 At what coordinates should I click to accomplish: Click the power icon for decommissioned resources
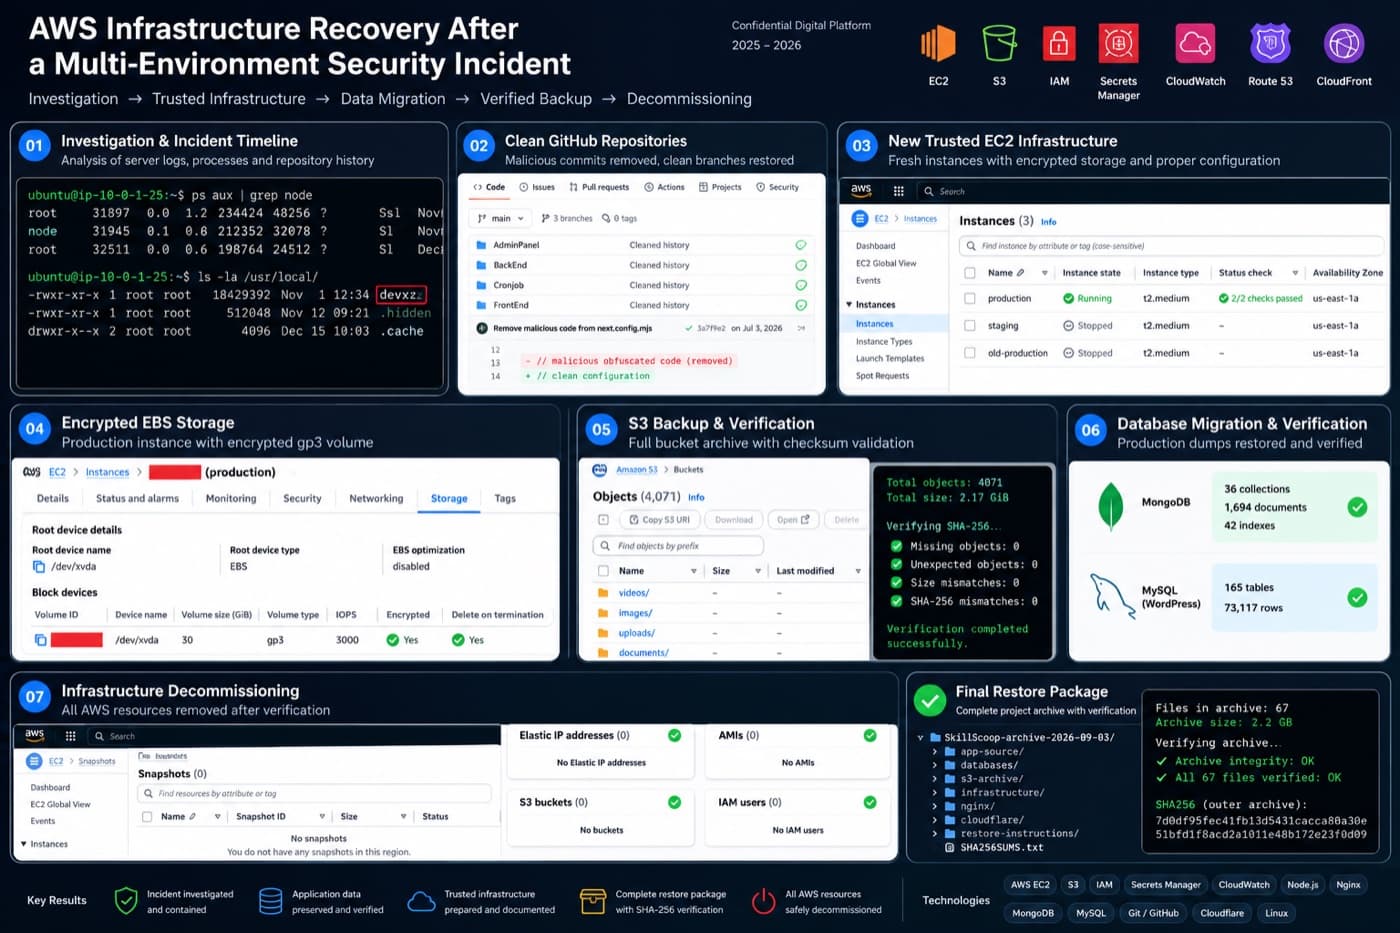(764, 901)
